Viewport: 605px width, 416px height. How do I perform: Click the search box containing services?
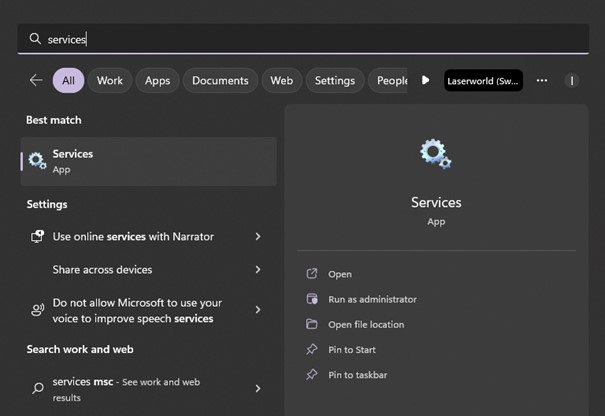[300, 39]
